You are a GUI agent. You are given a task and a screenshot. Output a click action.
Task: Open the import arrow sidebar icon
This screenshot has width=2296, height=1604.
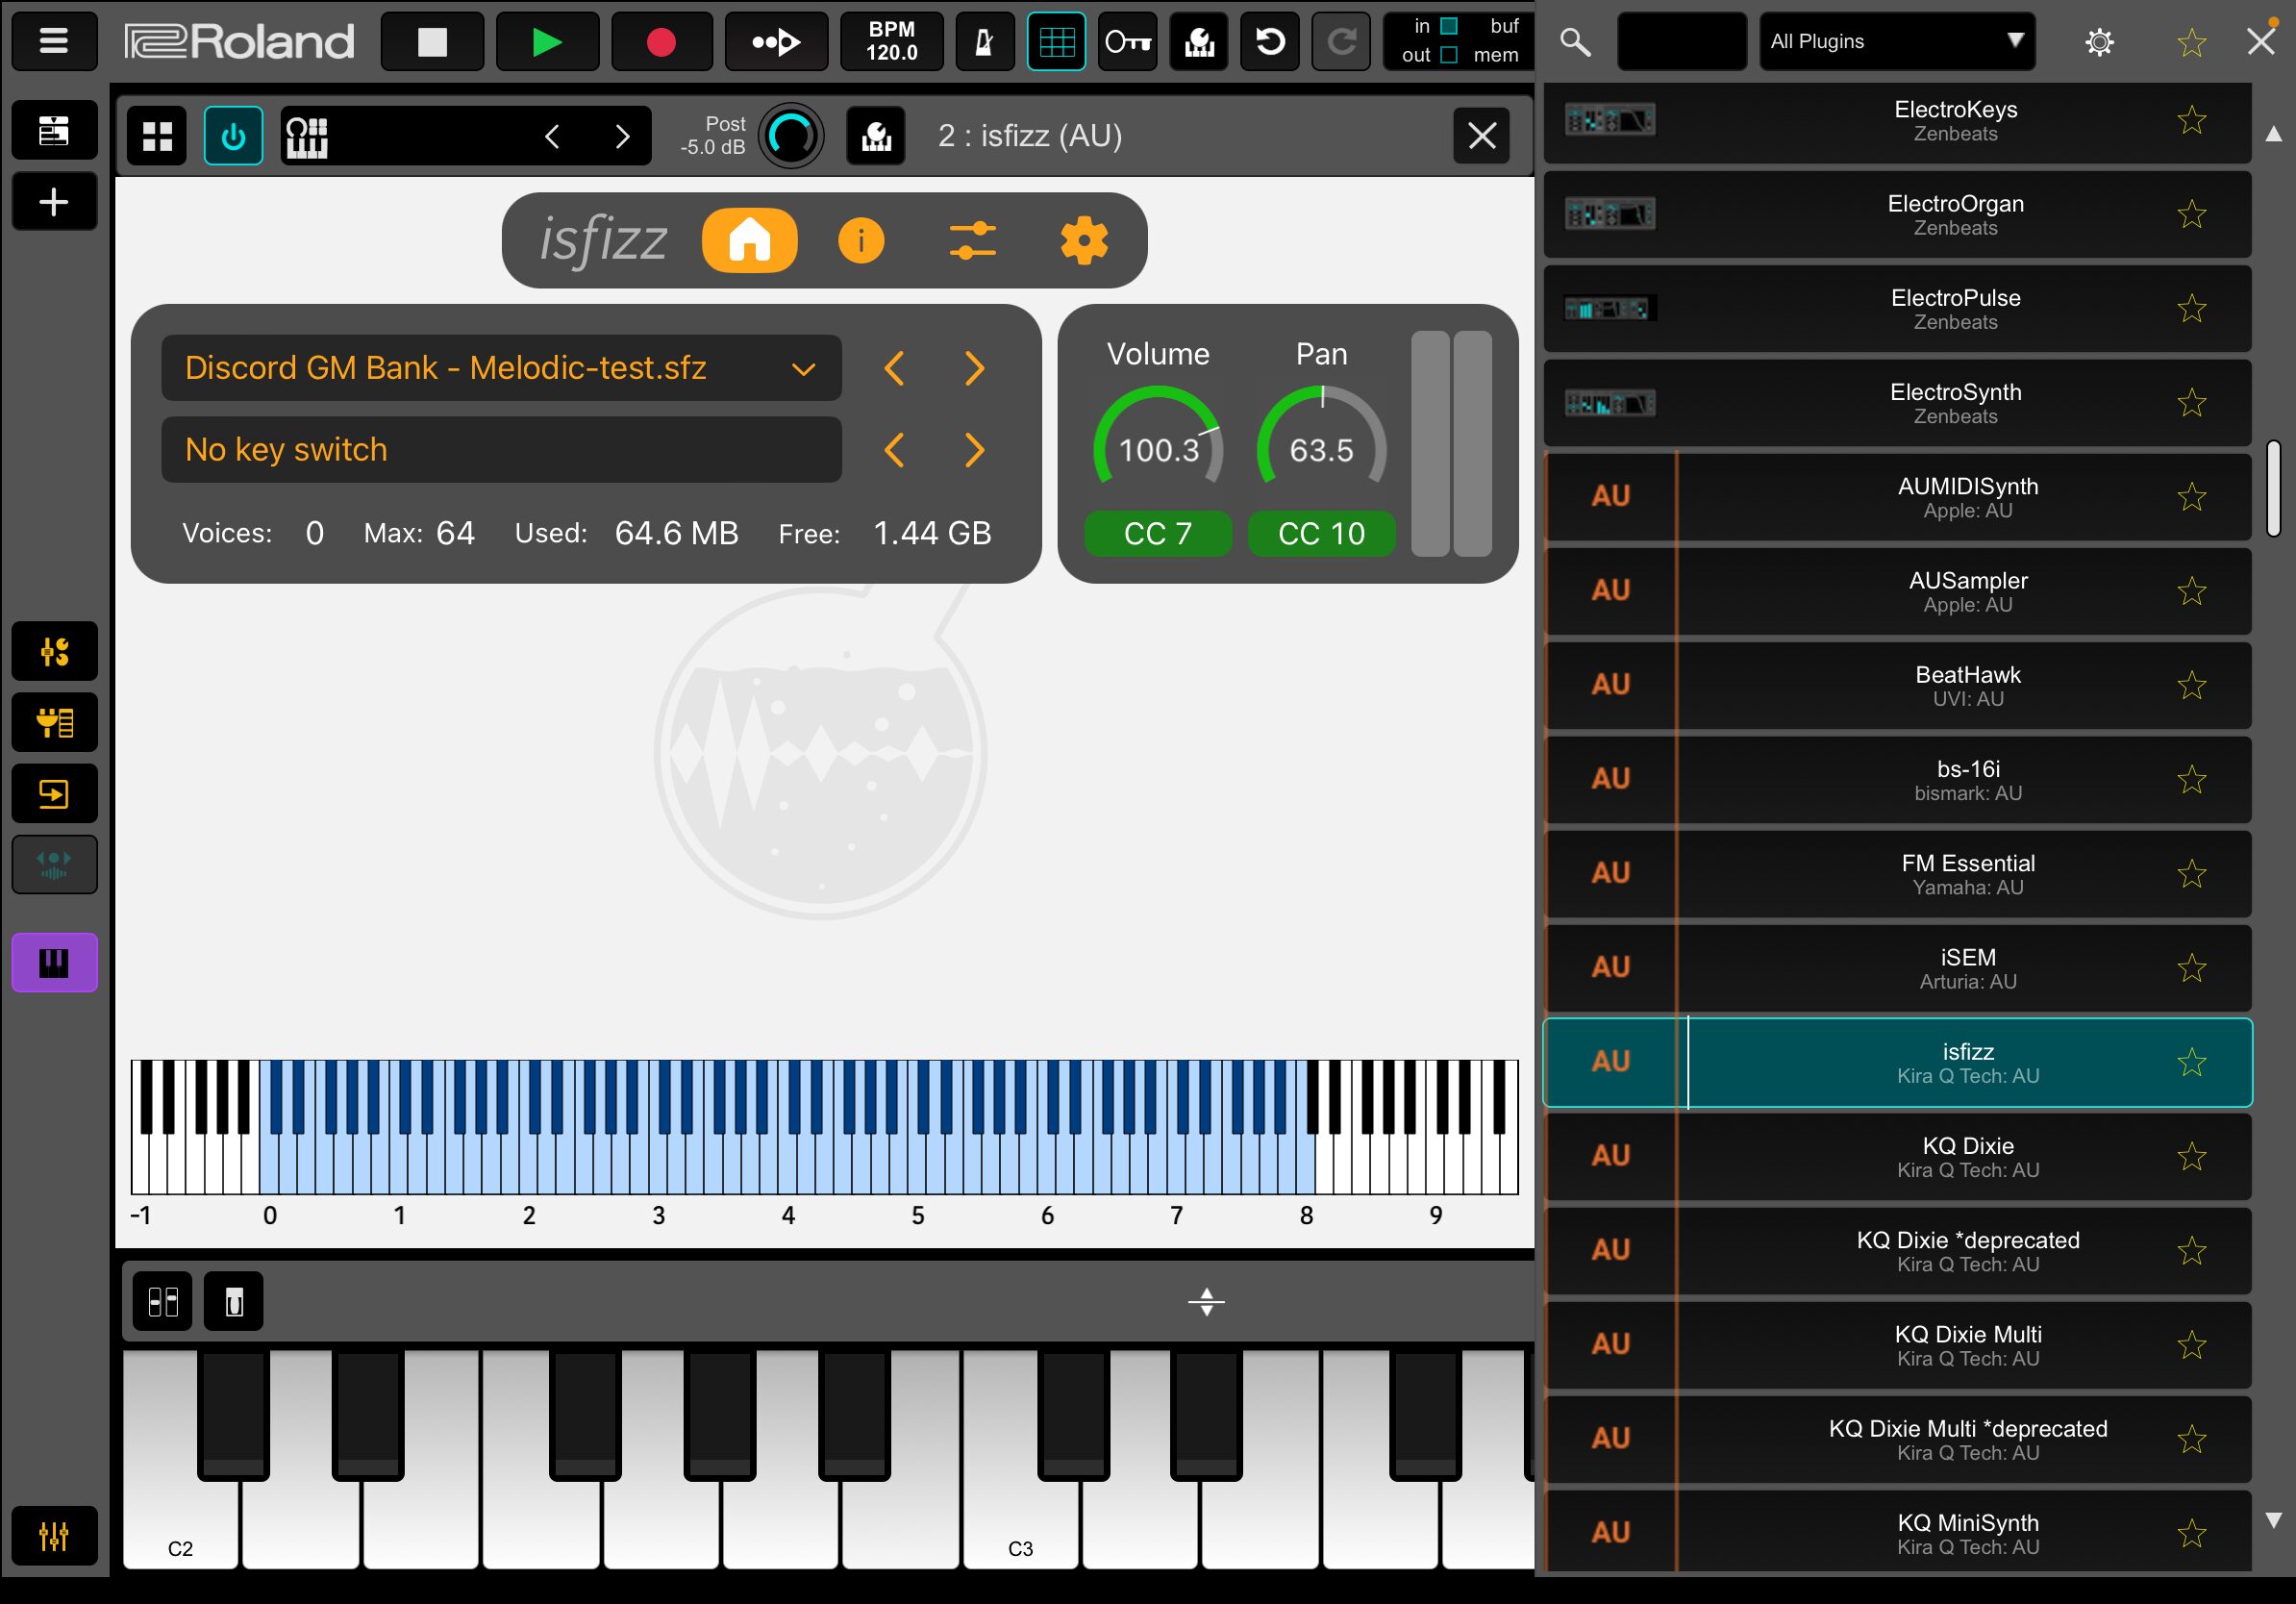pyautogui.click(x=54, y=794)
